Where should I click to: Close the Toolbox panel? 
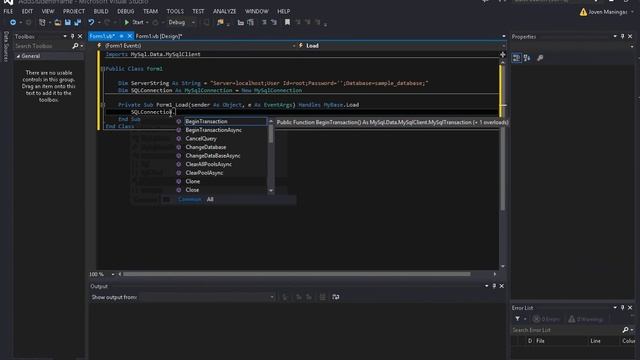pos(80,36)
